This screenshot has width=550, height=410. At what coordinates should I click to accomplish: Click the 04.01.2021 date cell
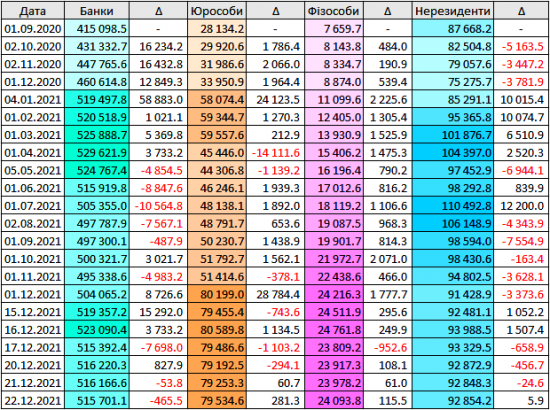click(x=32, y=100)
